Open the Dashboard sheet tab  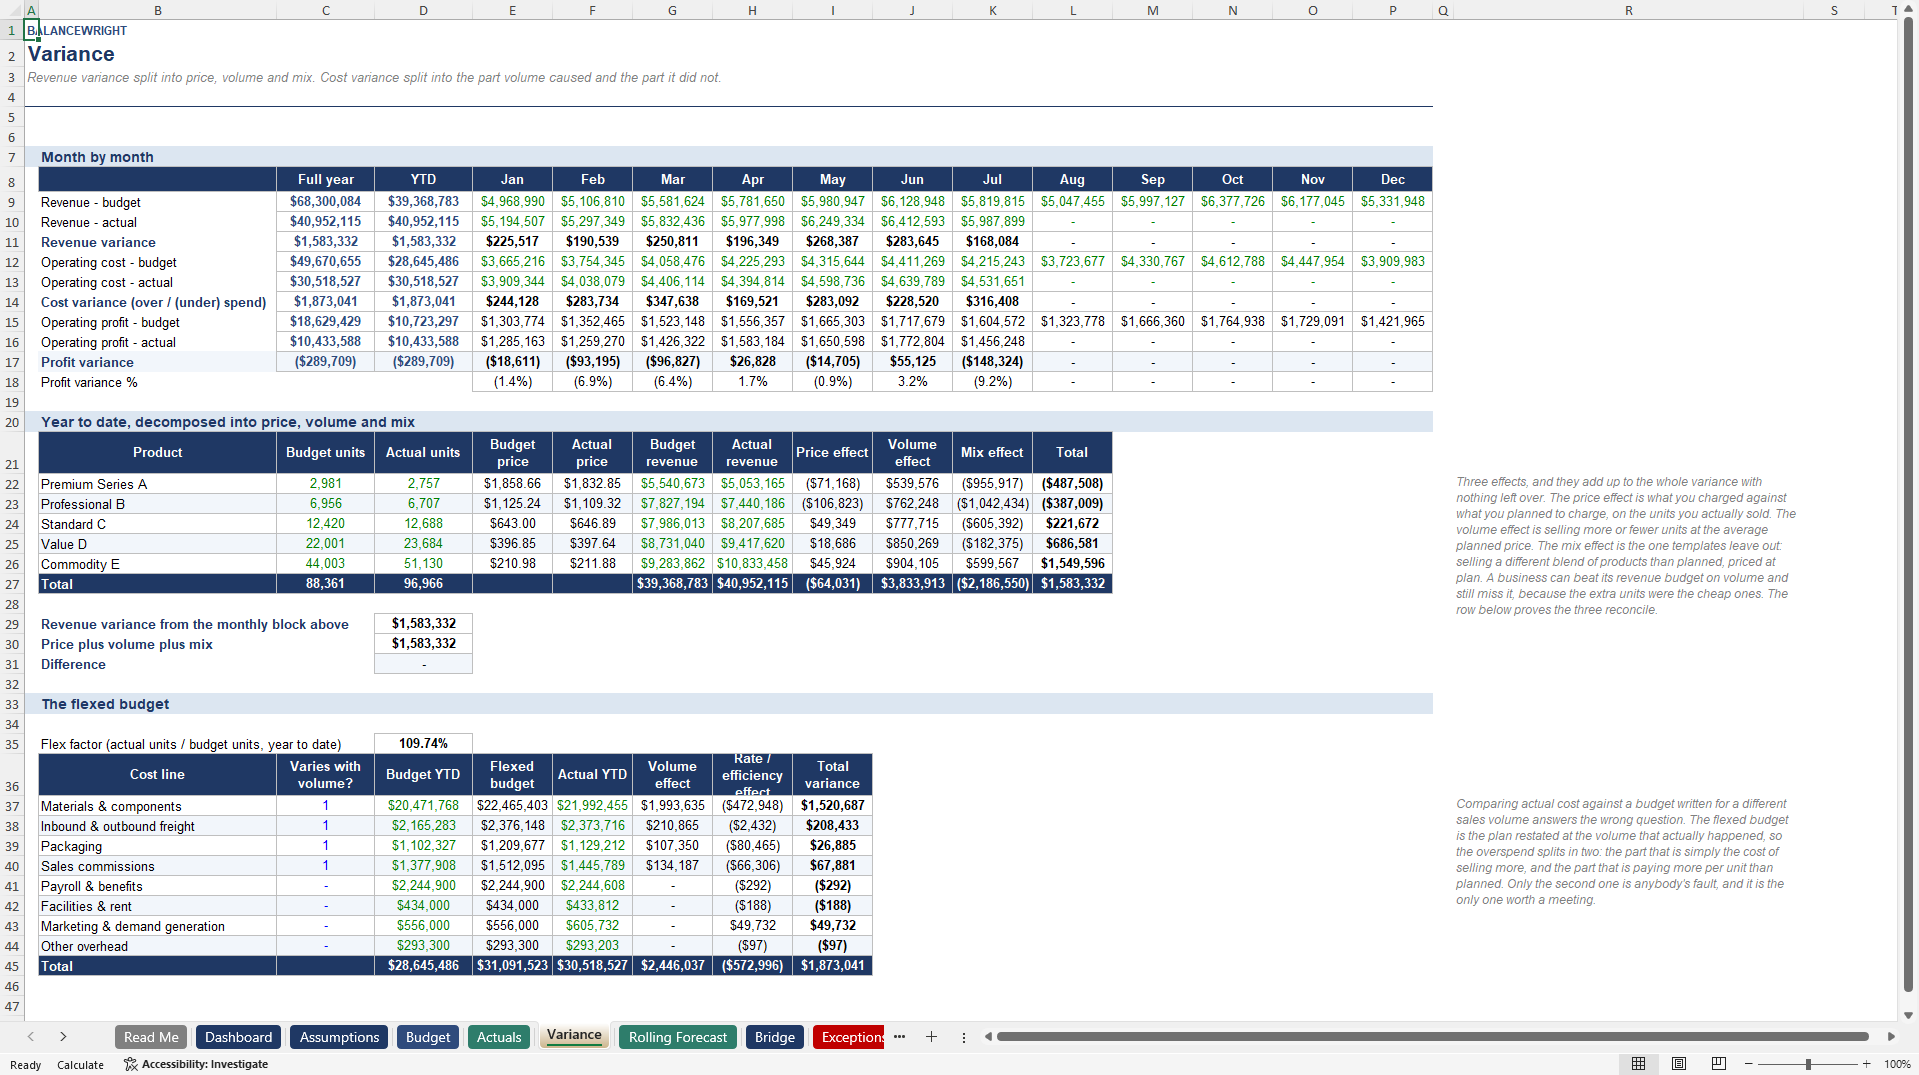pos(238,1037)
